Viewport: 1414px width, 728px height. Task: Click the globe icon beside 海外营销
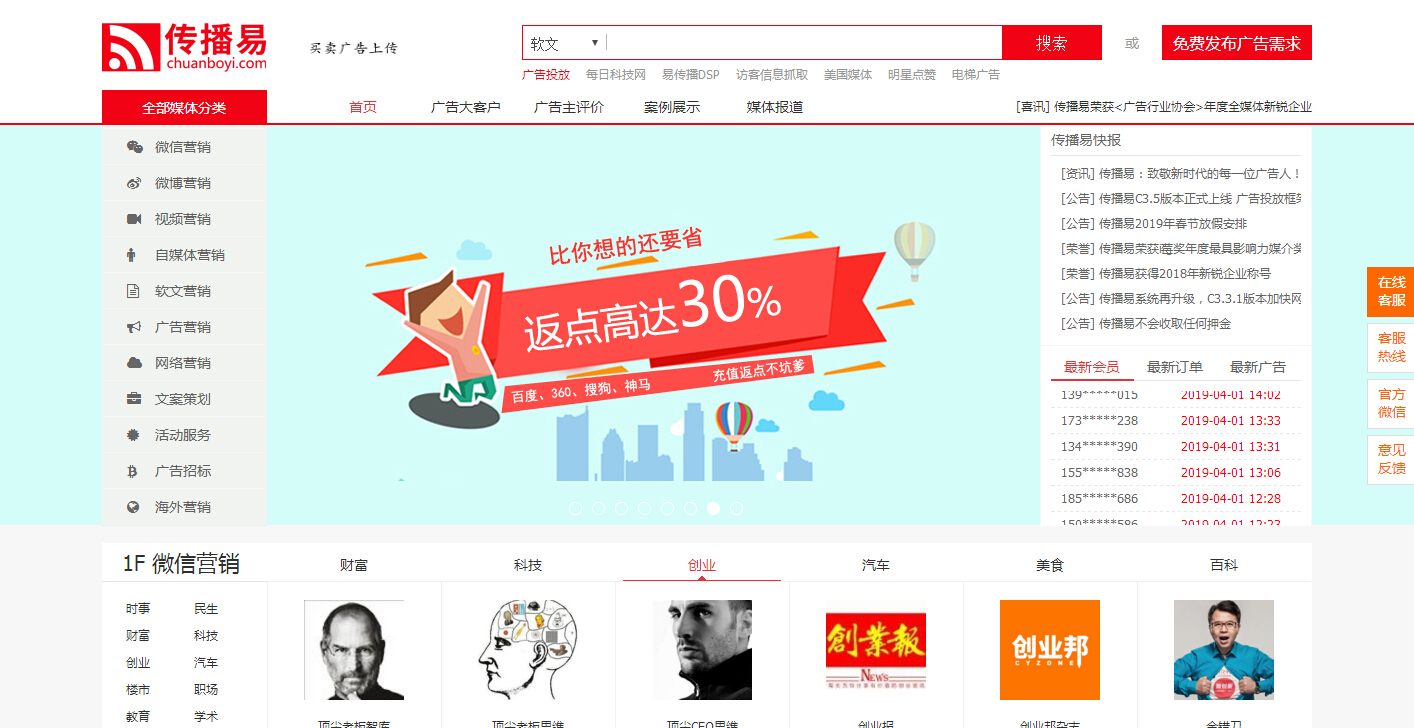click(133, 507)
